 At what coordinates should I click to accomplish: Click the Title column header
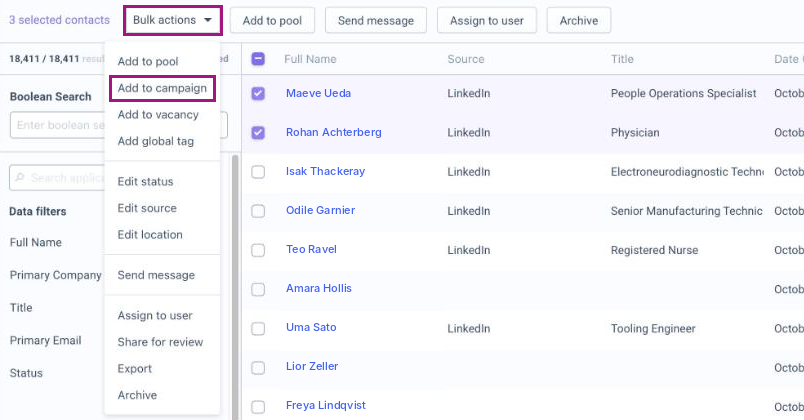(x=622, y=59)
